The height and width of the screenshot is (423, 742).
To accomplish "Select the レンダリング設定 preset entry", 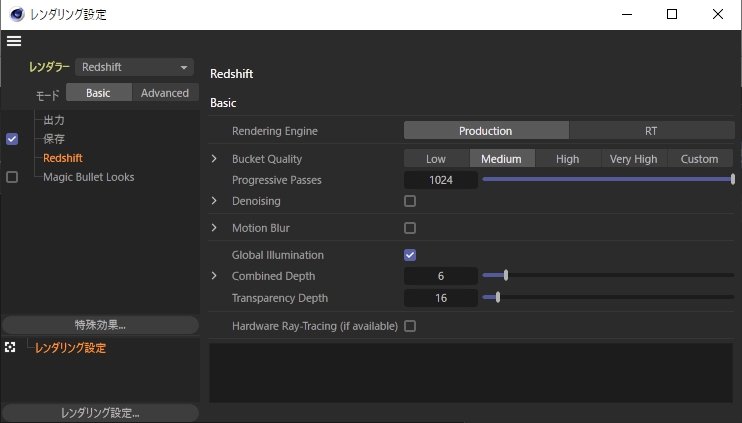I will coord(71,348).
